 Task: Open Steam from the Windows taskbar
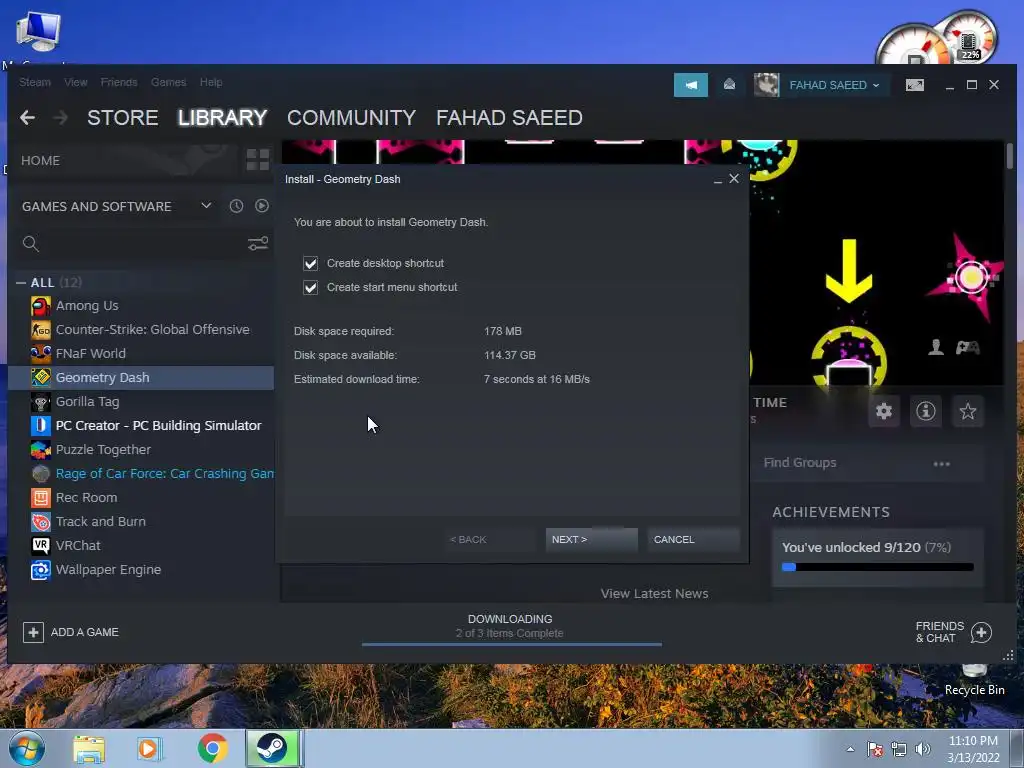pos(272,748)
